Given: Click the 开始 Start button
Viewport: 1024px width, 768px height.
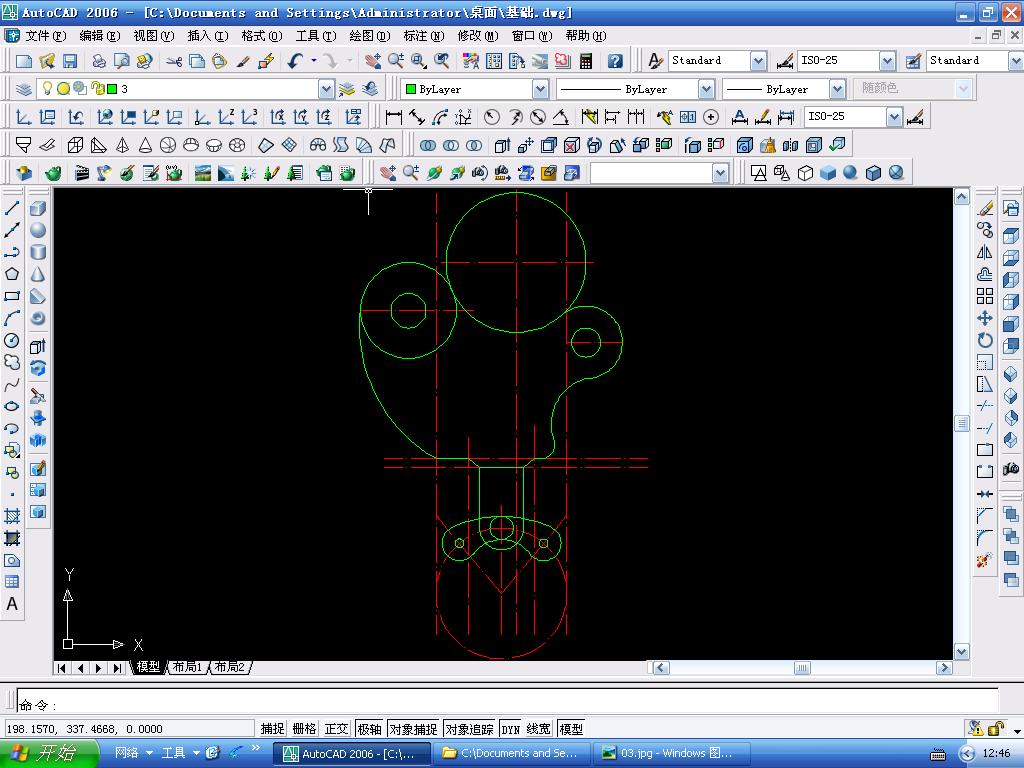Looking at the screenshot, I should (49, 753).
